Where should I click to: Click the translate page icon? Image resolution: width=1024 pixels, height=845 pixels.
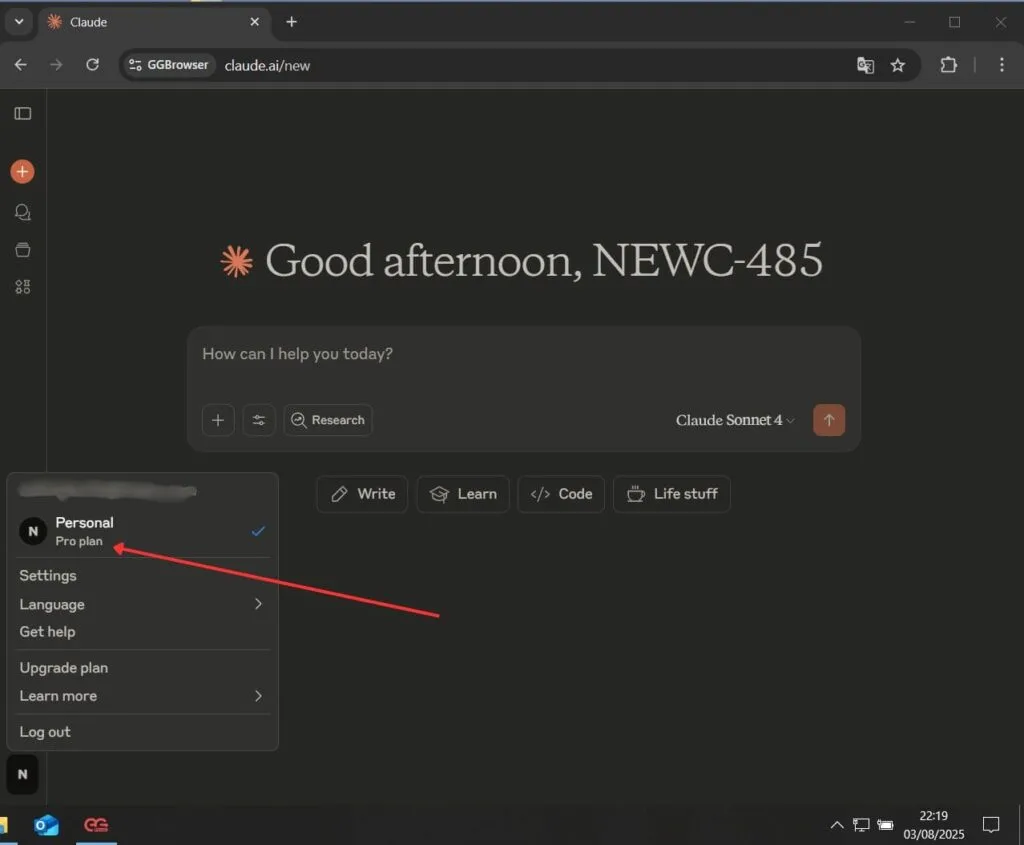[865, 65]
